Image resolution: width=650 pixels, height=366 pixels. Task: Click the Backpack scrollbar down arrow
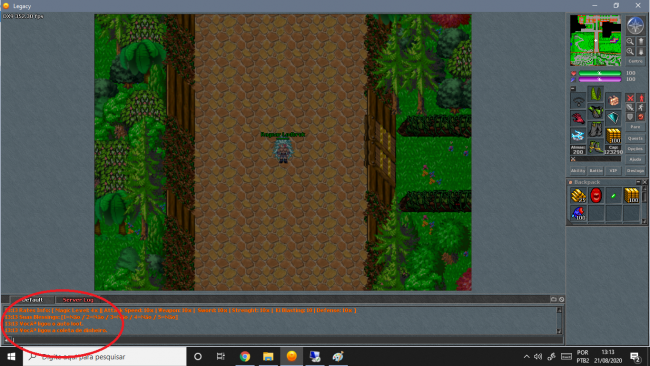coord(644,221)
